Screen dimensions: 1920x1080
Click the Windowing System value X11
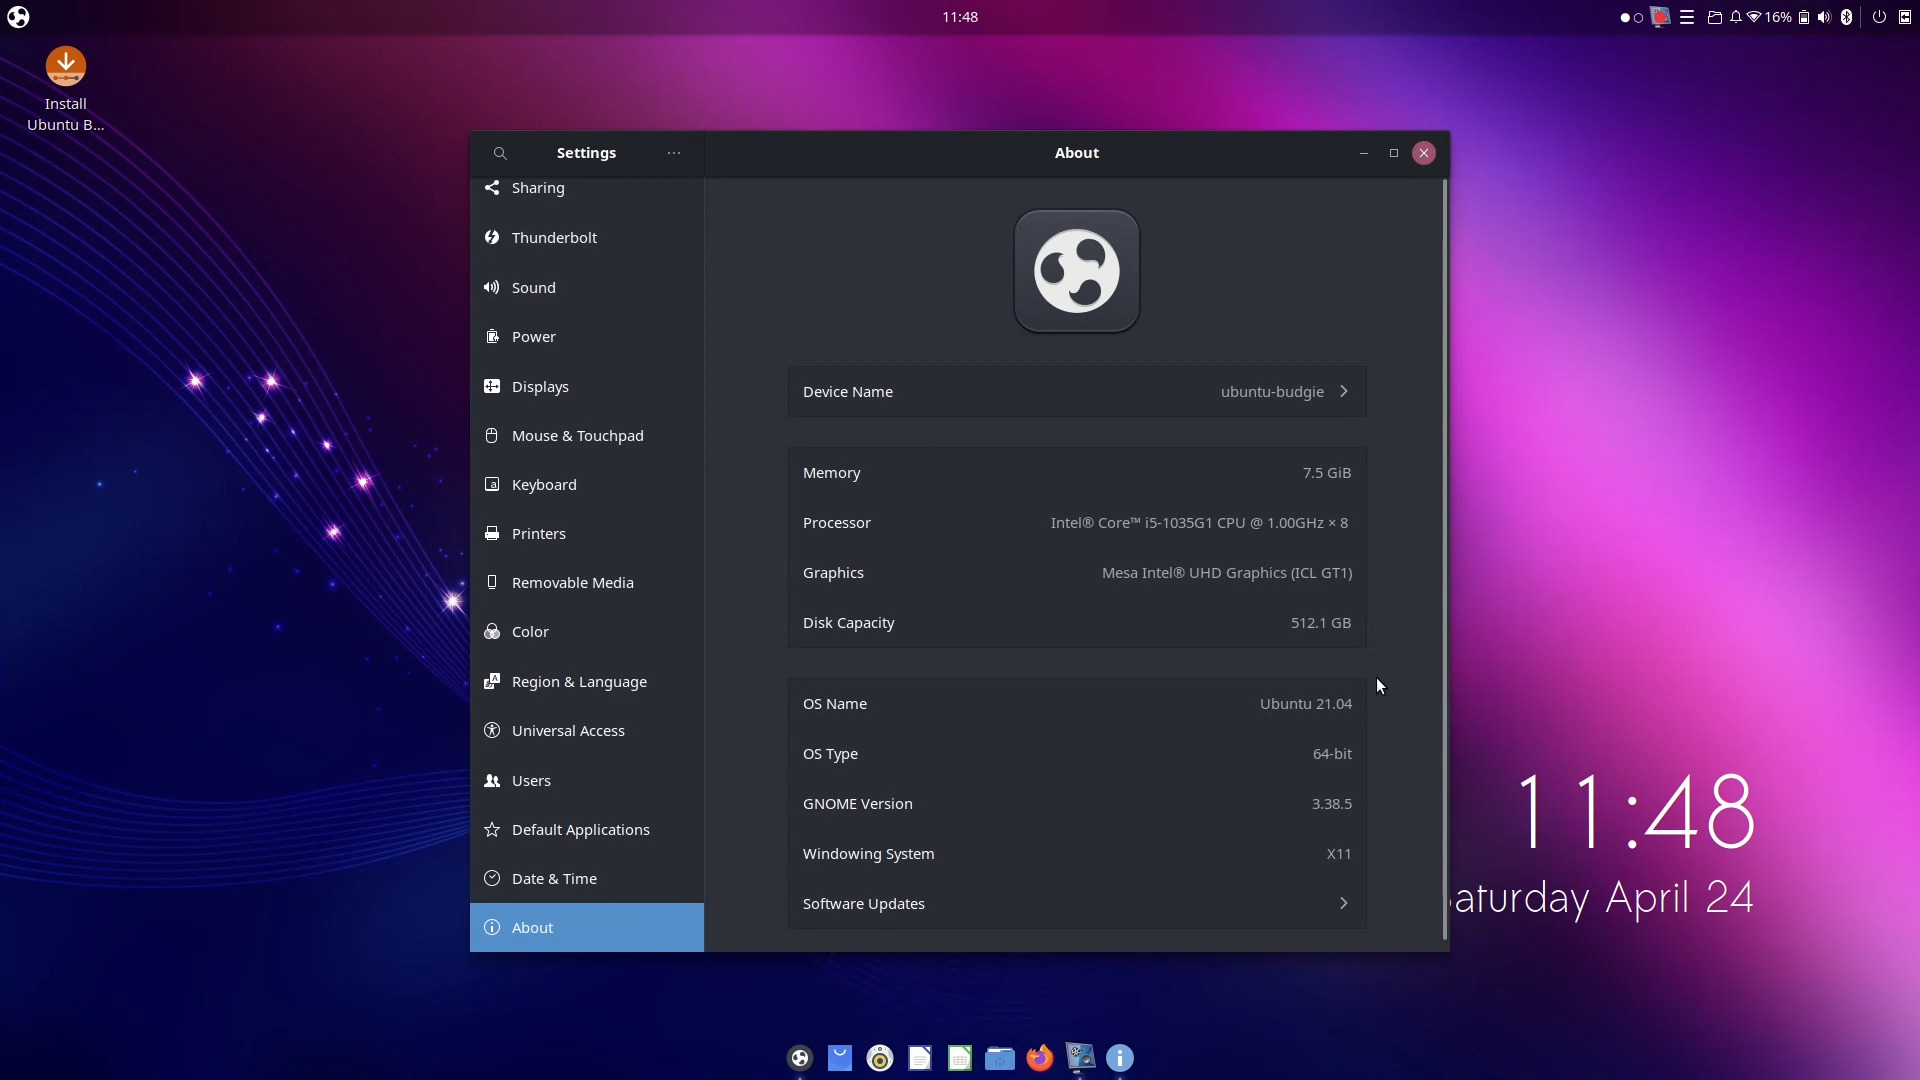coord(1339,854)
